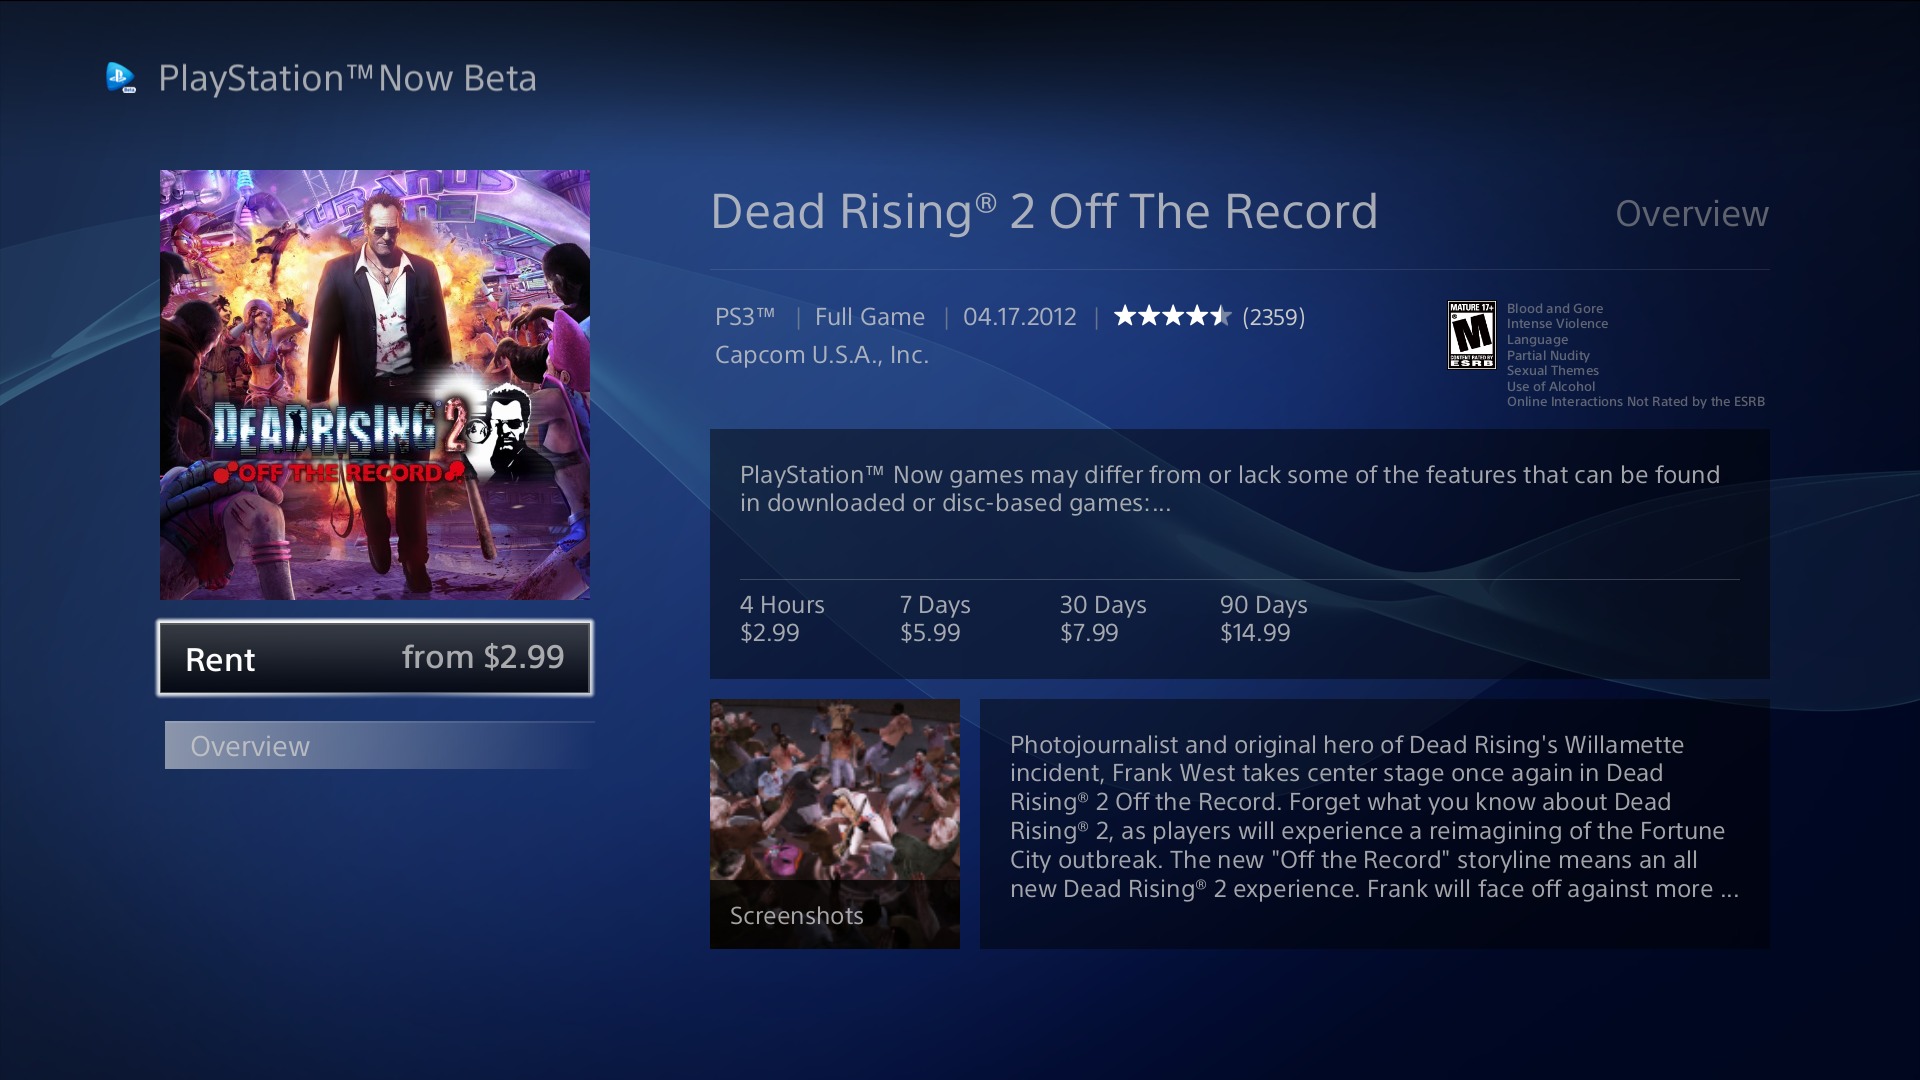Select the 90 Days $14.99 rental option

click(x=1263, y=618)
